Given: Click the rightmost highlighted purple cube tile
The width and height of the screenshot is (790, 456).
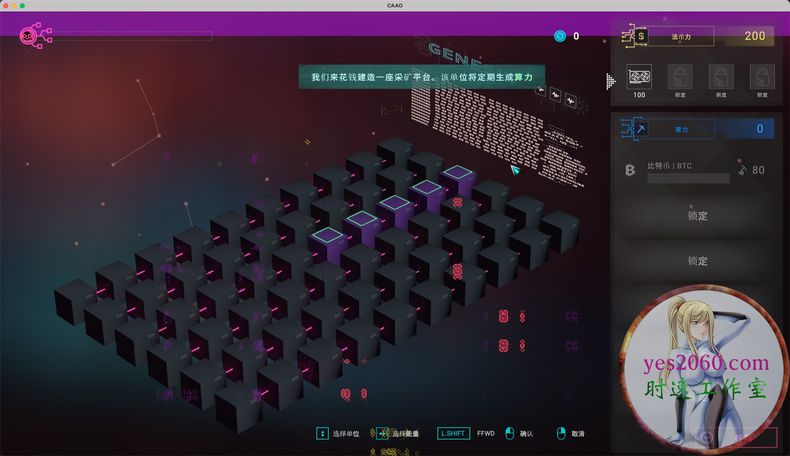Looking at the screenshot, I should coord(458,174).
